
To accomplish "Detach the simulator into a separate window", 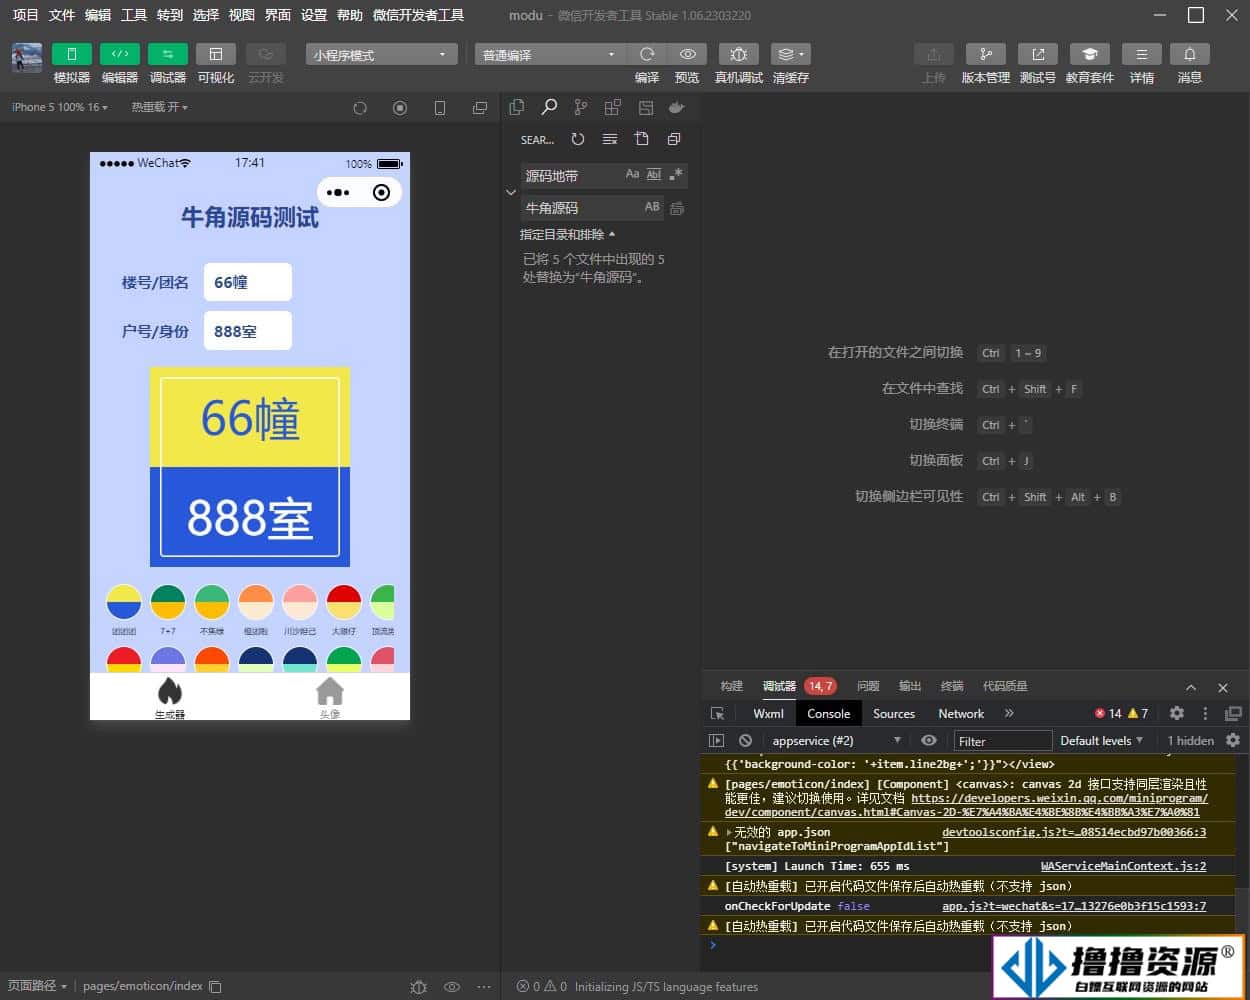I will (480, 108).
